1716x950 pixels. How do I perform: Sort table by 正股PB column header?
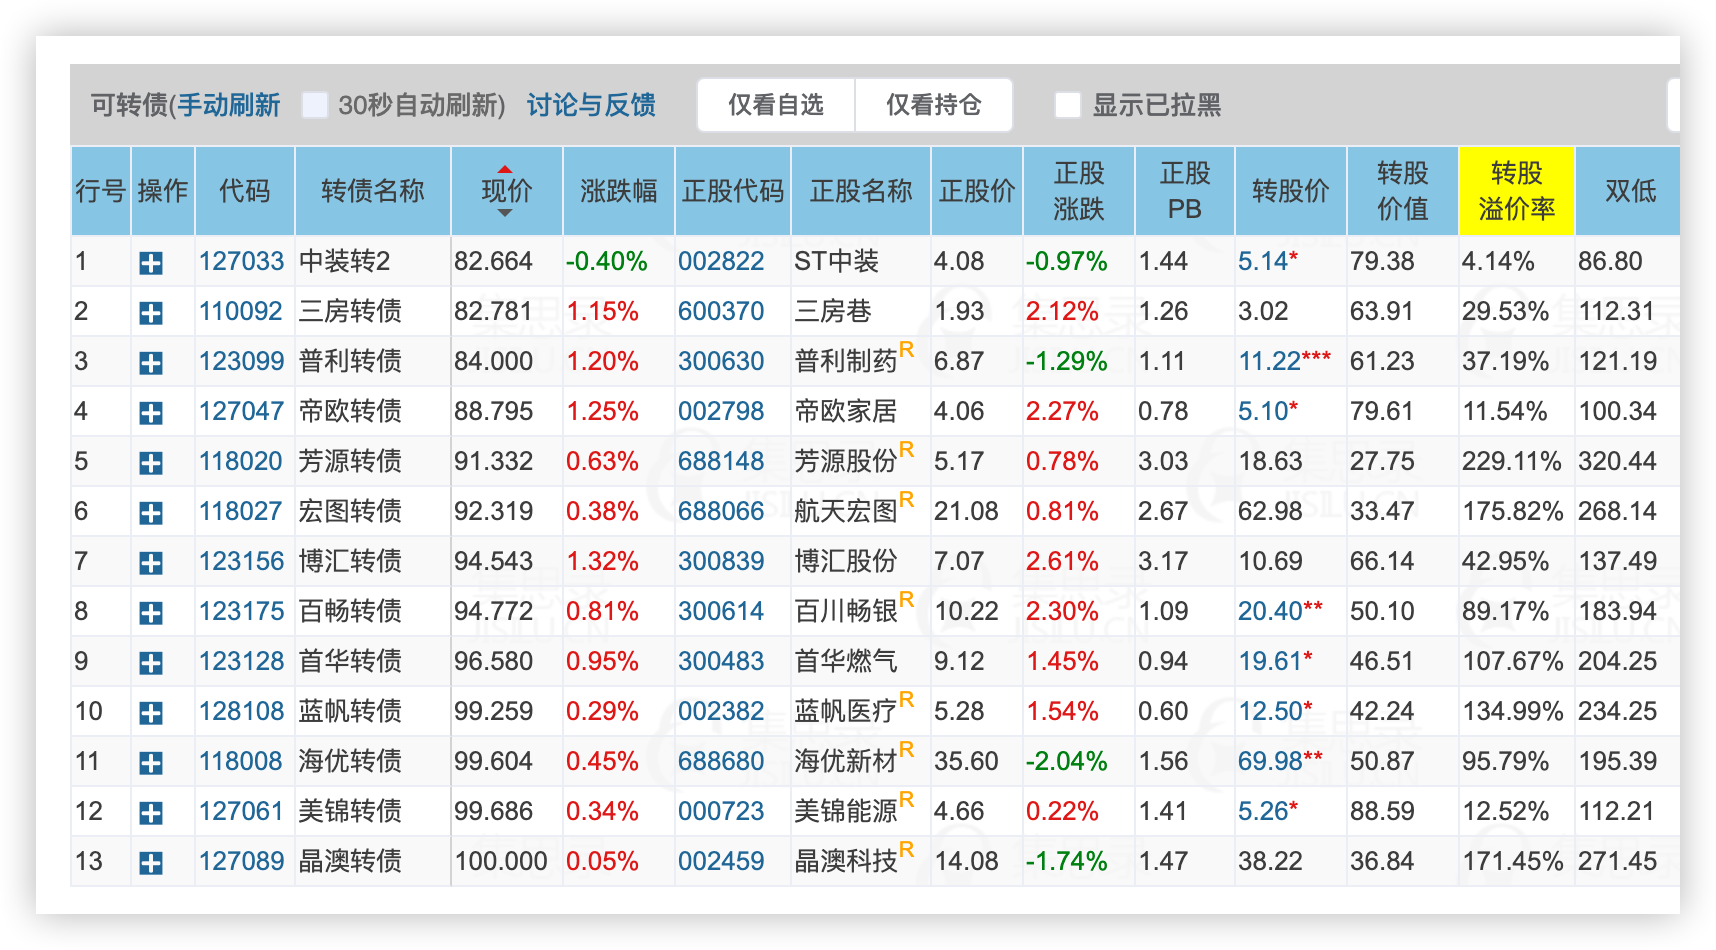(1185, 191)
